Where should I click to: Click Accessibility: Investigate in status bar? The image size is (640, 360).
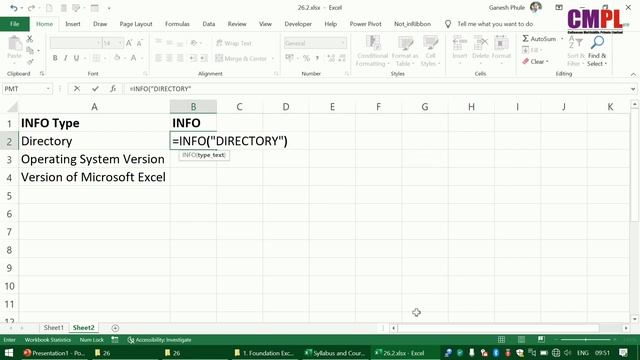point(159,340)
